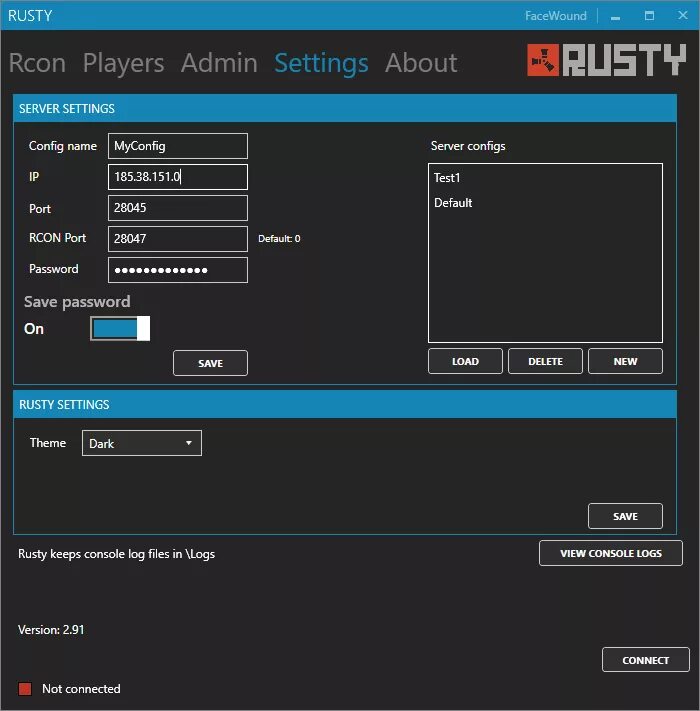Click the Version: 2.91 text
Viewport: 700px width, 711px height.
tap(51, 630)
